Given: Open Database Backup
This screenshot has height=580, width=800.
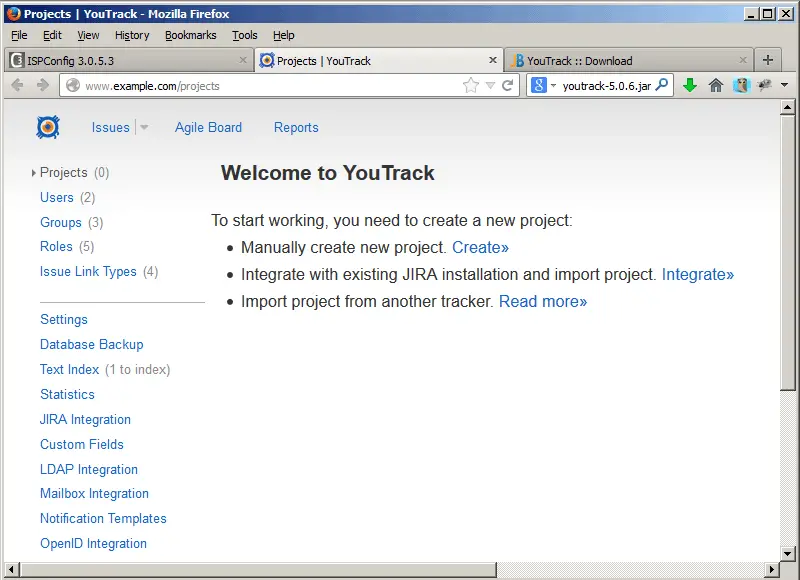Looking at the screenshot, I should pyautogui.click(x=92, y=344).
